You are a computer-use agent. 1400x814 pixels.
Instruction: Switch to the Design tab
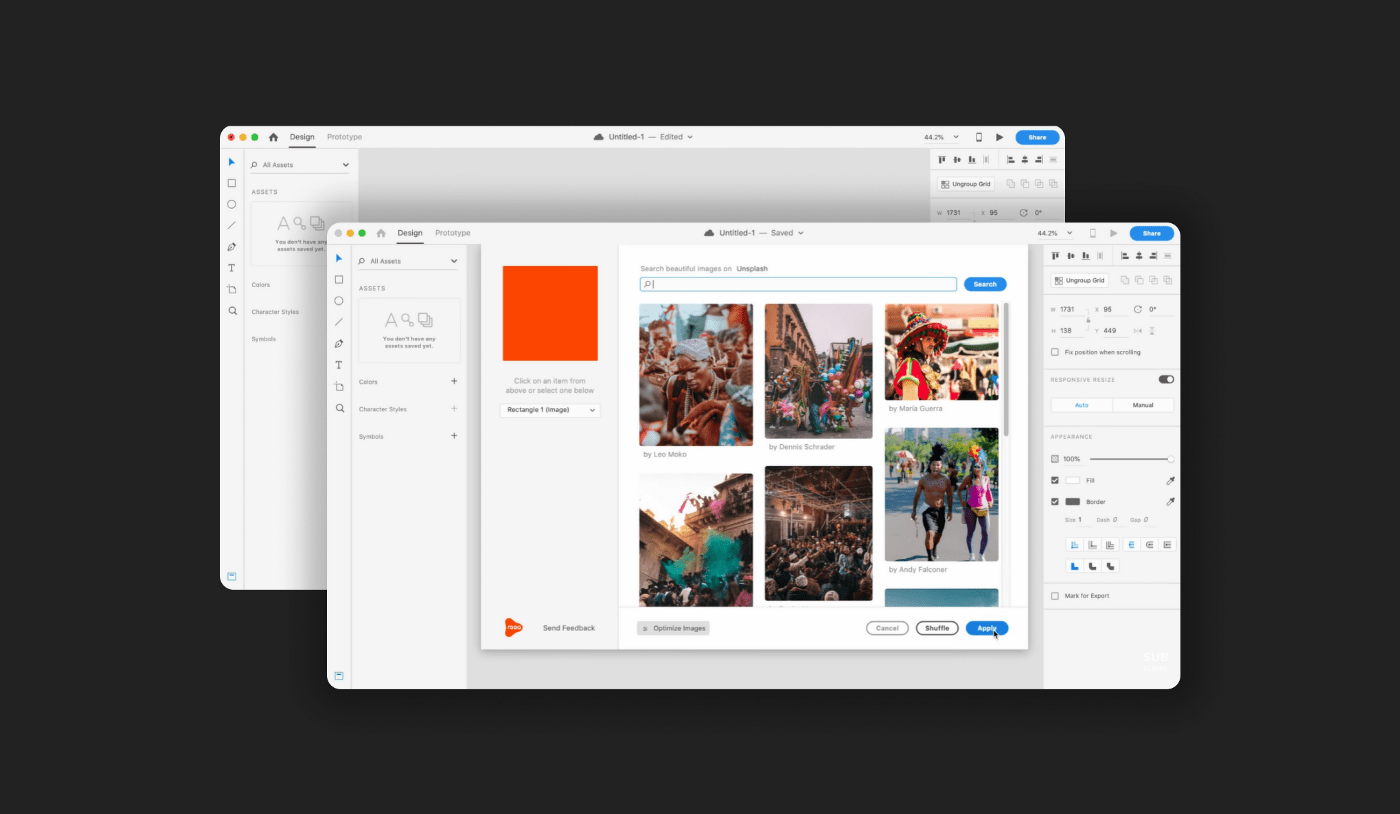[x=410, y=232]
